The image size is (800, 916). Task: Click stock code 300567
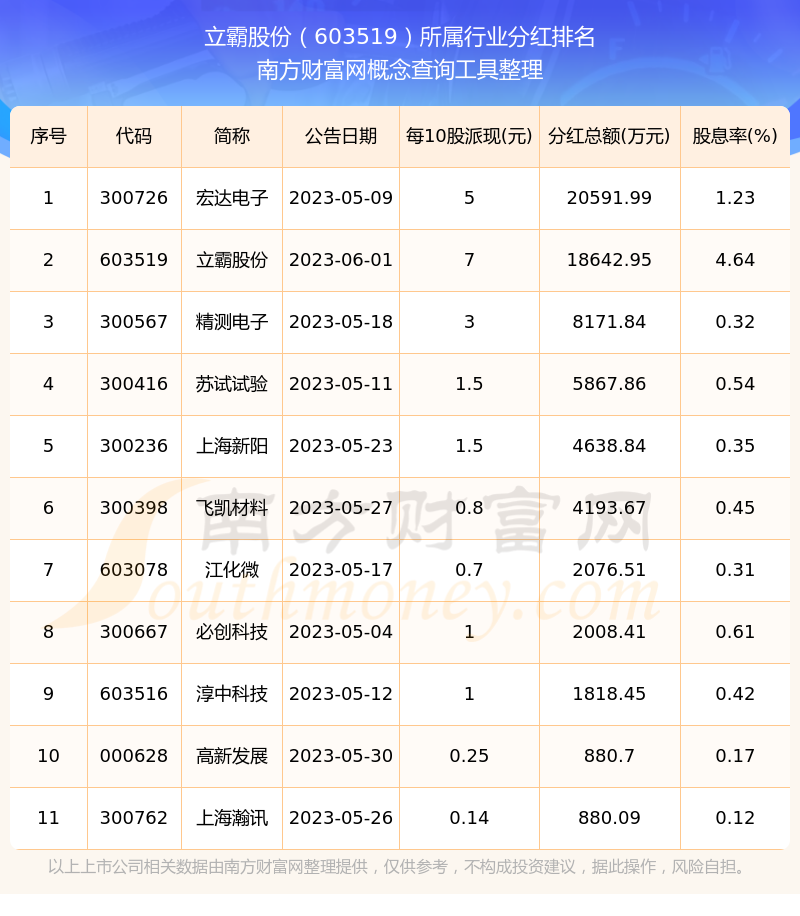134,322
